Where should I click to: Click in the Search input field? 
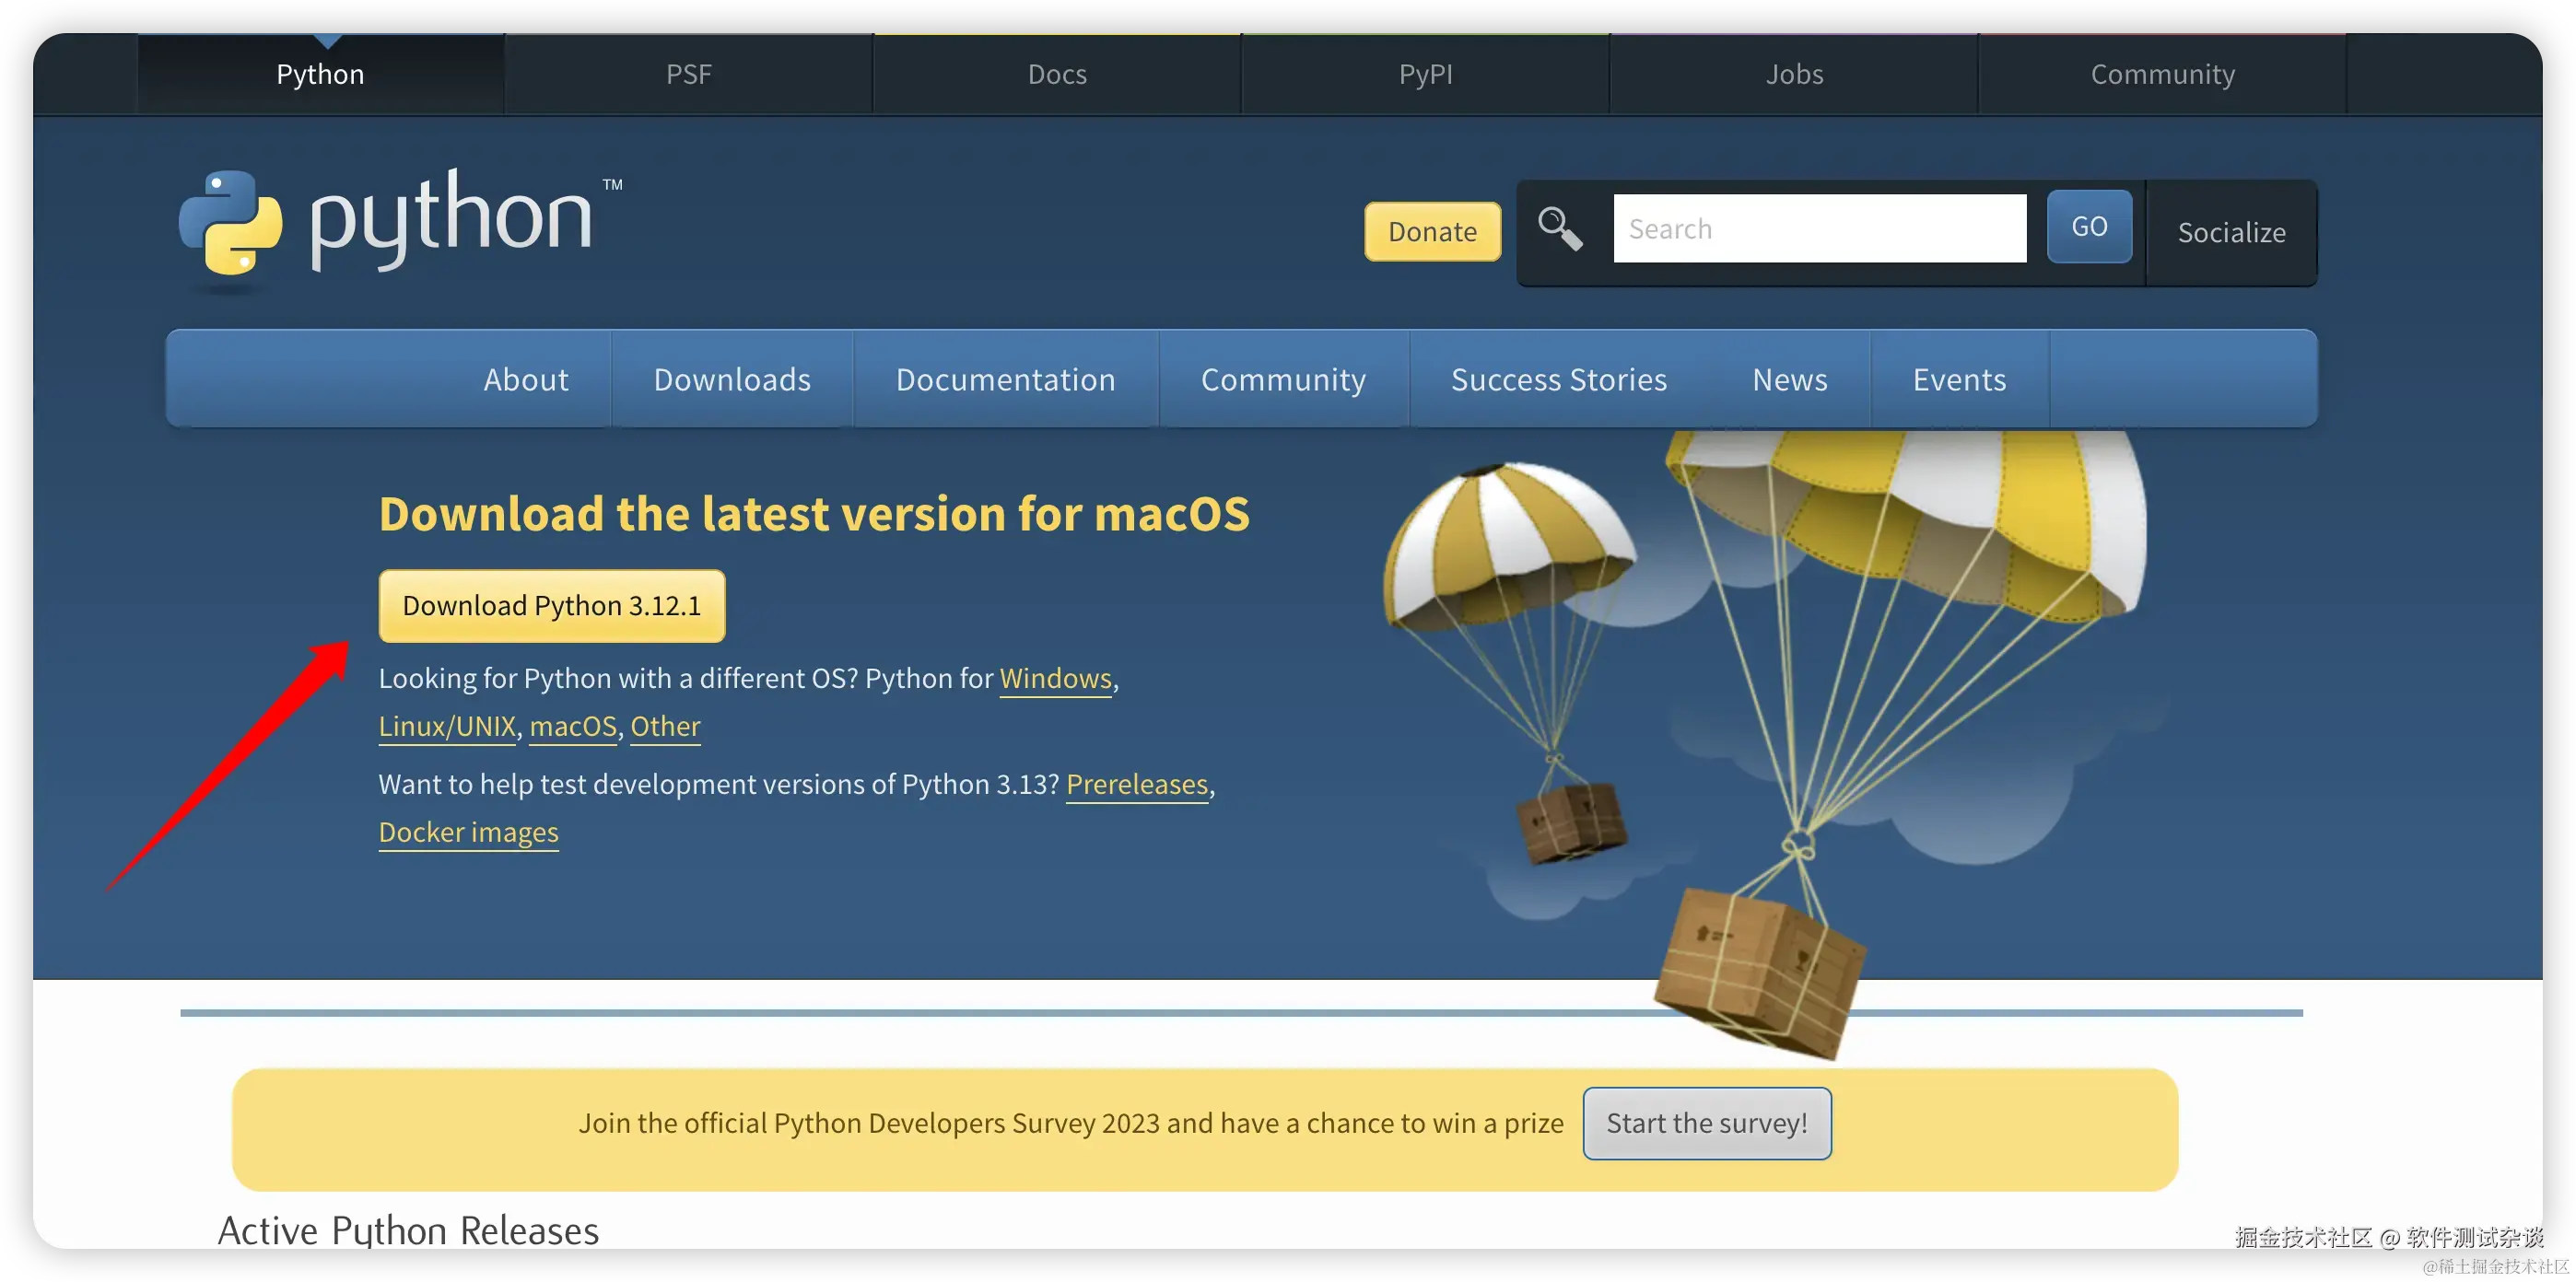pyautogui.click(x=1818, y=229)
